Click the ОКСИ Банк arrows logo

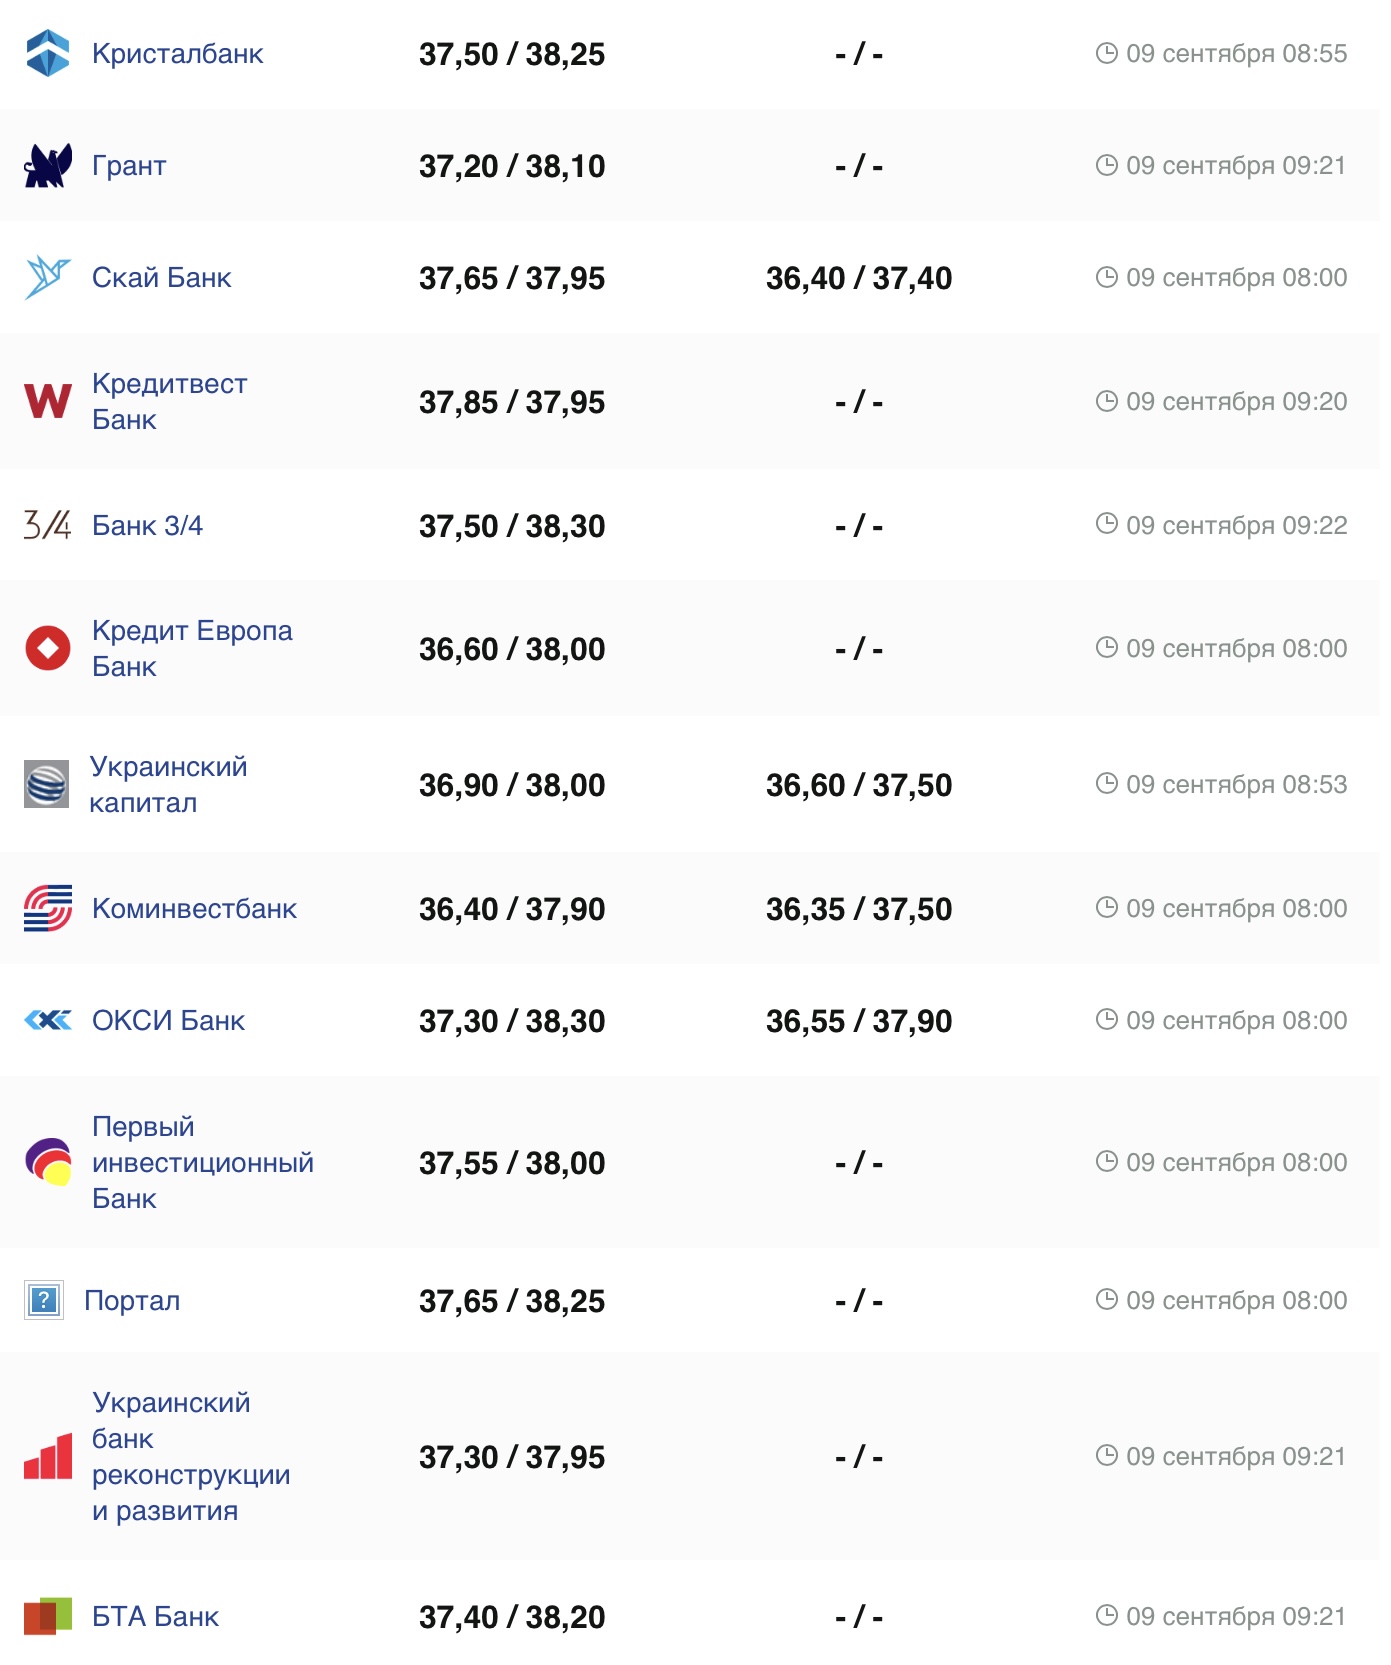tap(47, 1020)
